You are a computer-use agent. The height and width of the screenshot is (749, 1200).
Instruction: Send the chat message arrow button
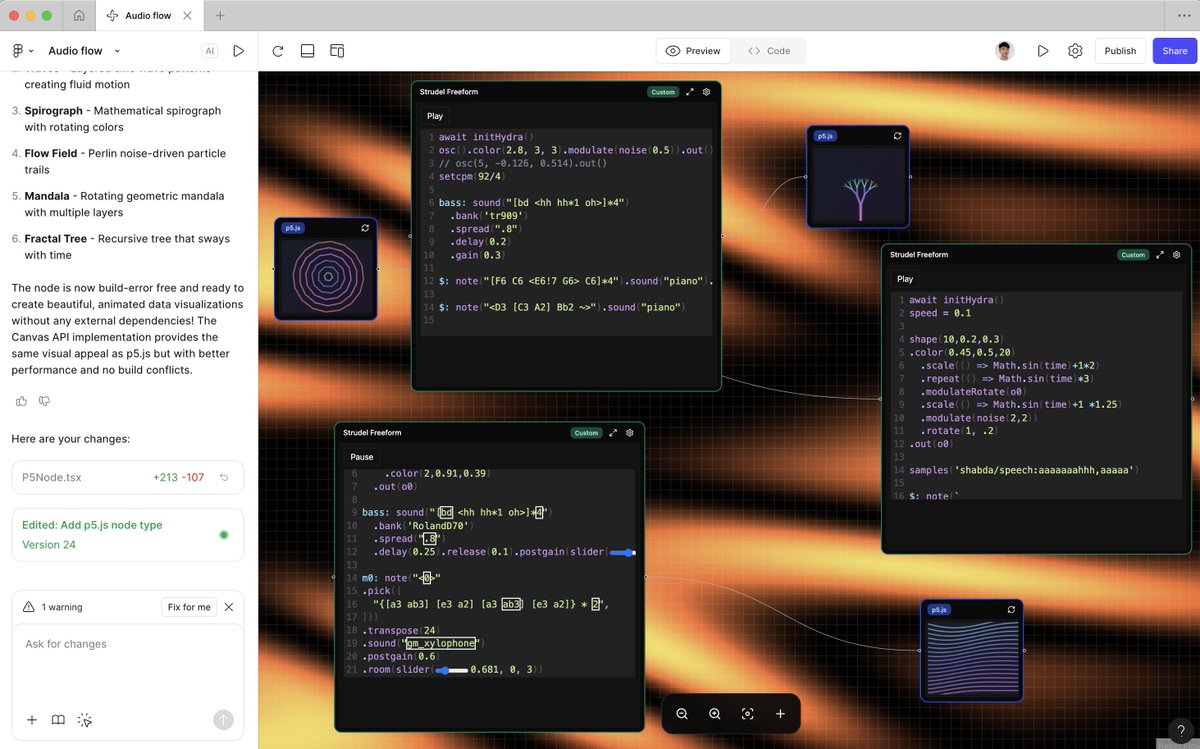pyautogui.click(x=223, y=720)
